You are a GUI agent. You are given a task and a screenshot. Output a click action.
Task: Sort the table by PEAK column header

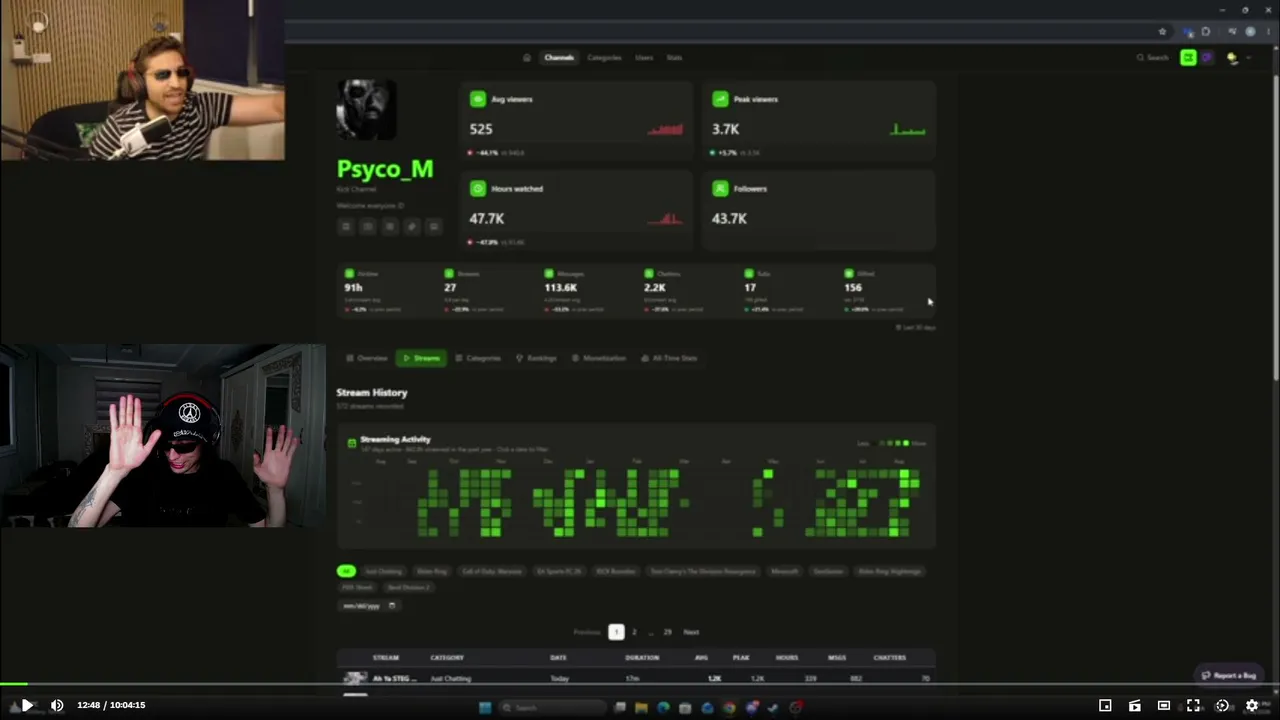pos(741,658)
